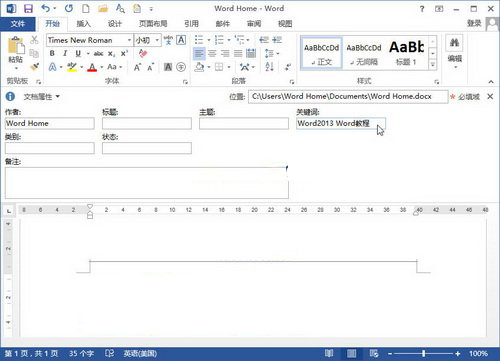500x361 pixels.
Task: Click the Format Painter brush icon
Action: pos(34,67)
